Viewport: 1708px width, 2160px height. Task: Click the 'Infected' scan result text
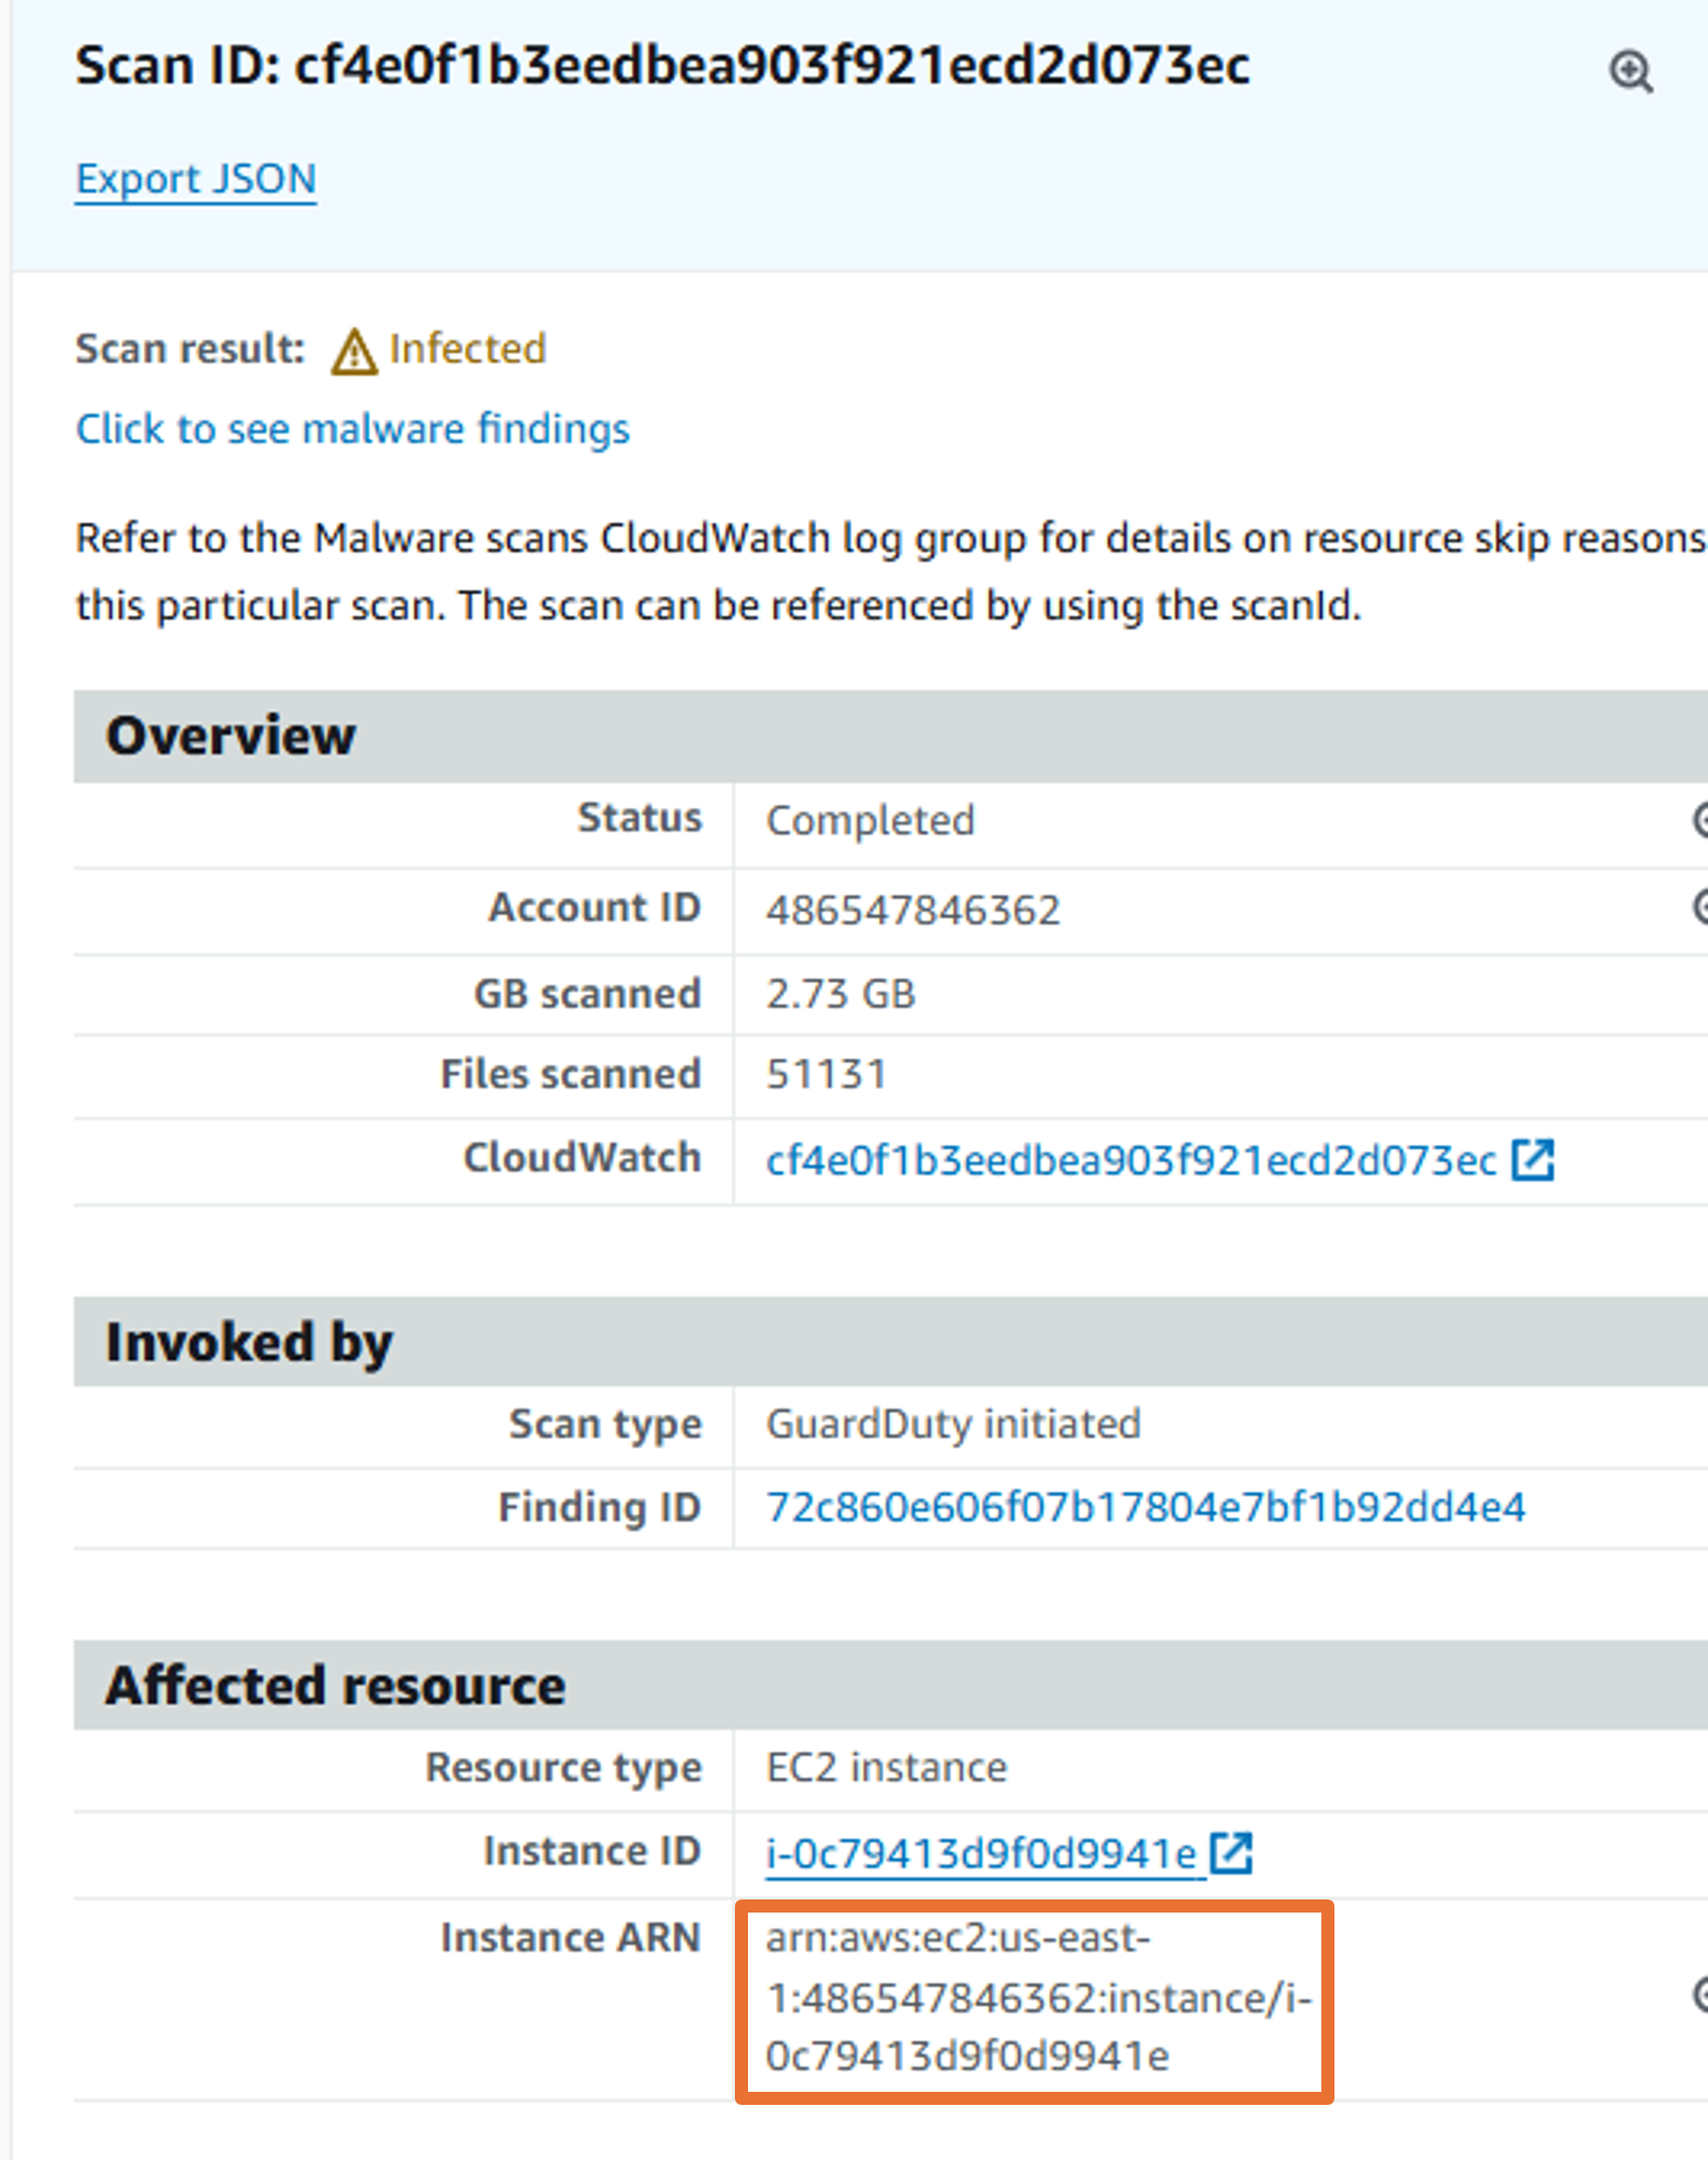467,349
